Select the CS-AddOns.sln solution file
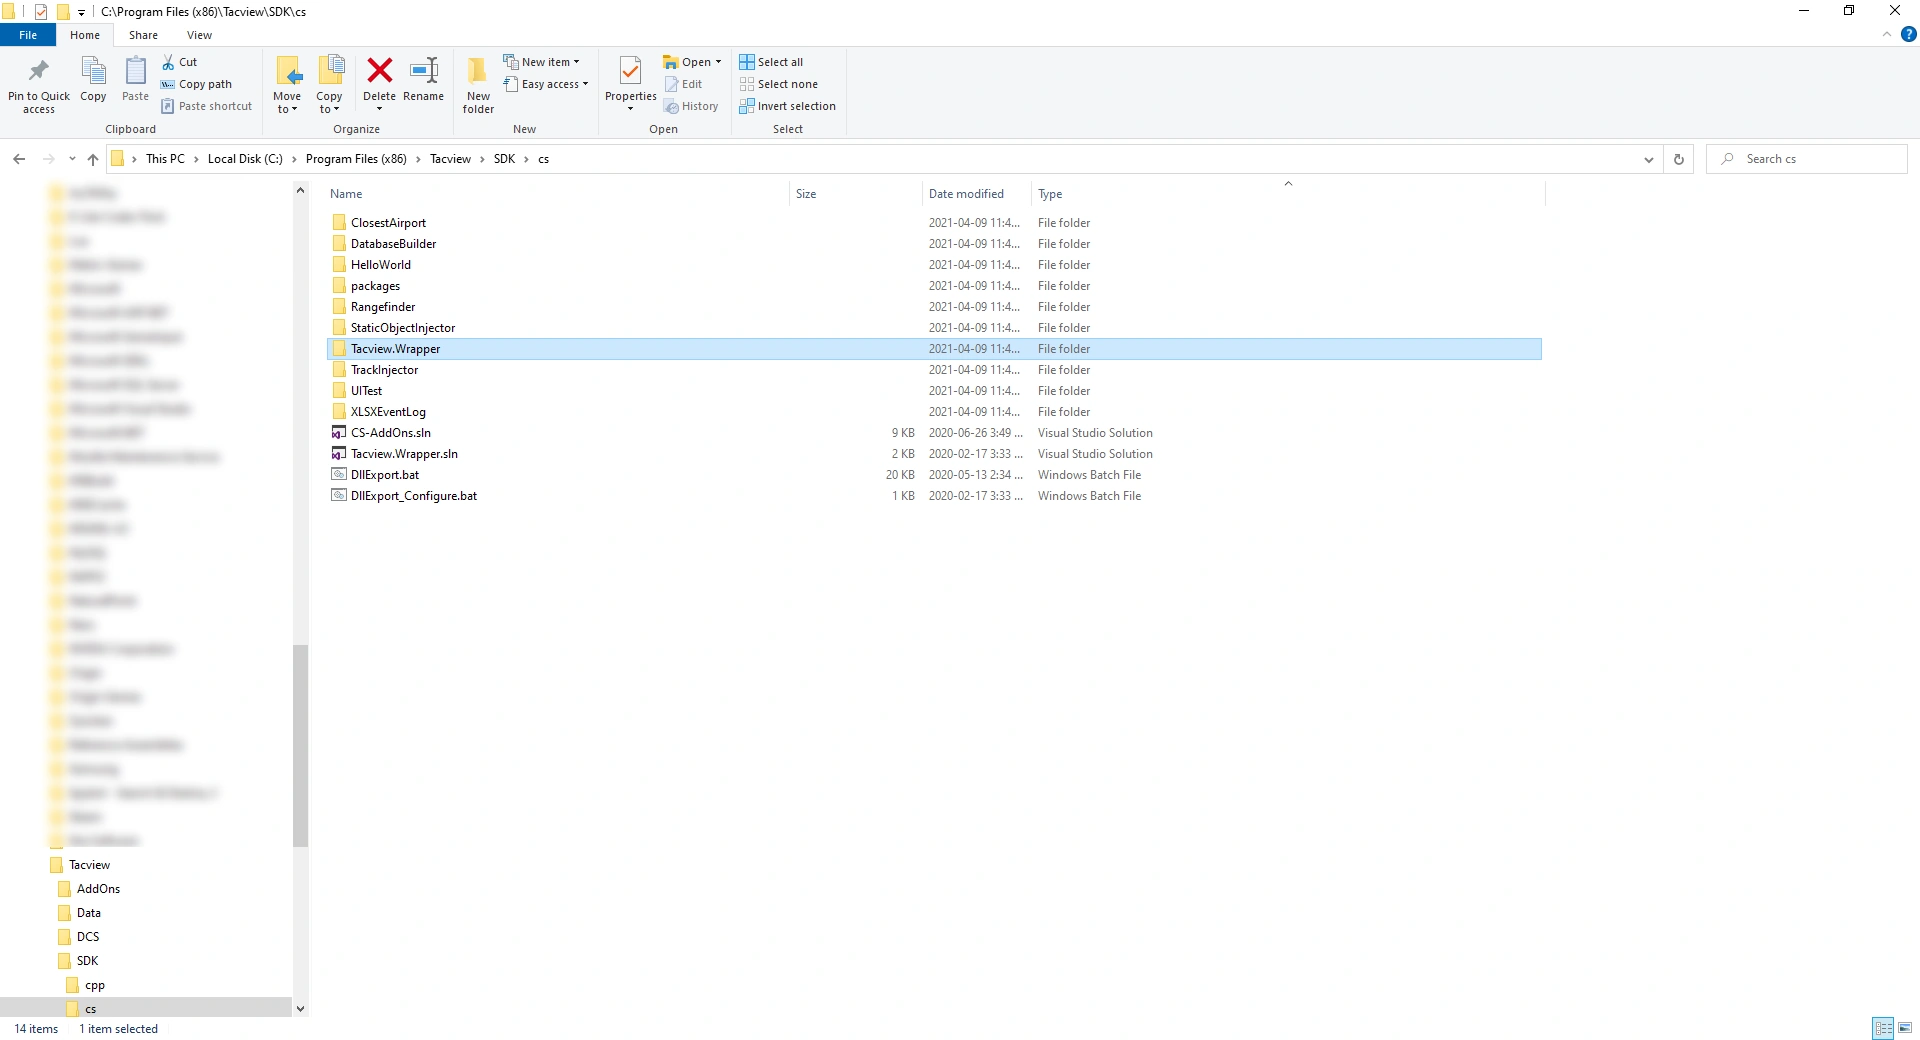1920x1040 pixels. (390, 433)
